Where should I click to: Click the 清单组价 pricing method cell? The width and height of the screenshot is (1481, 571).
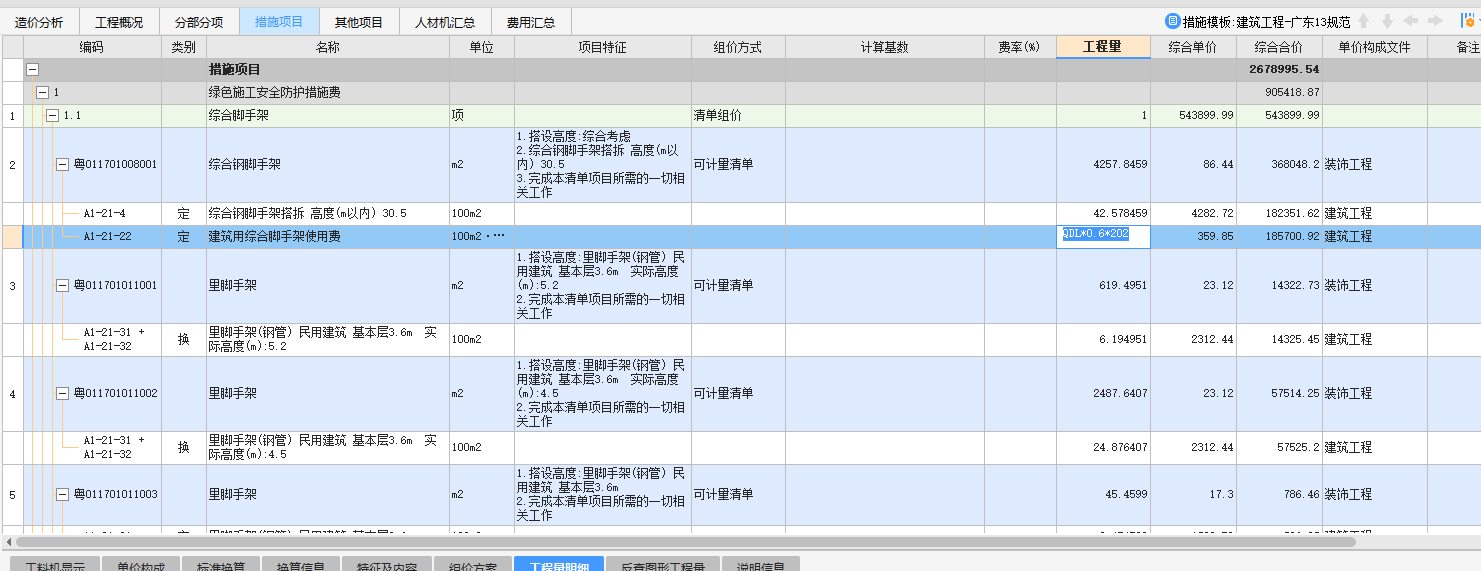click(738, 116)
